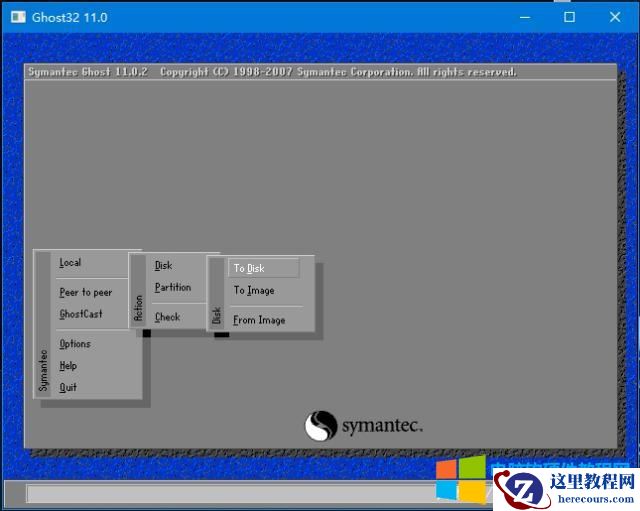Close the Ghost32 11.0 window
Screen dimensions: 640x511
[x=615, y=17]
